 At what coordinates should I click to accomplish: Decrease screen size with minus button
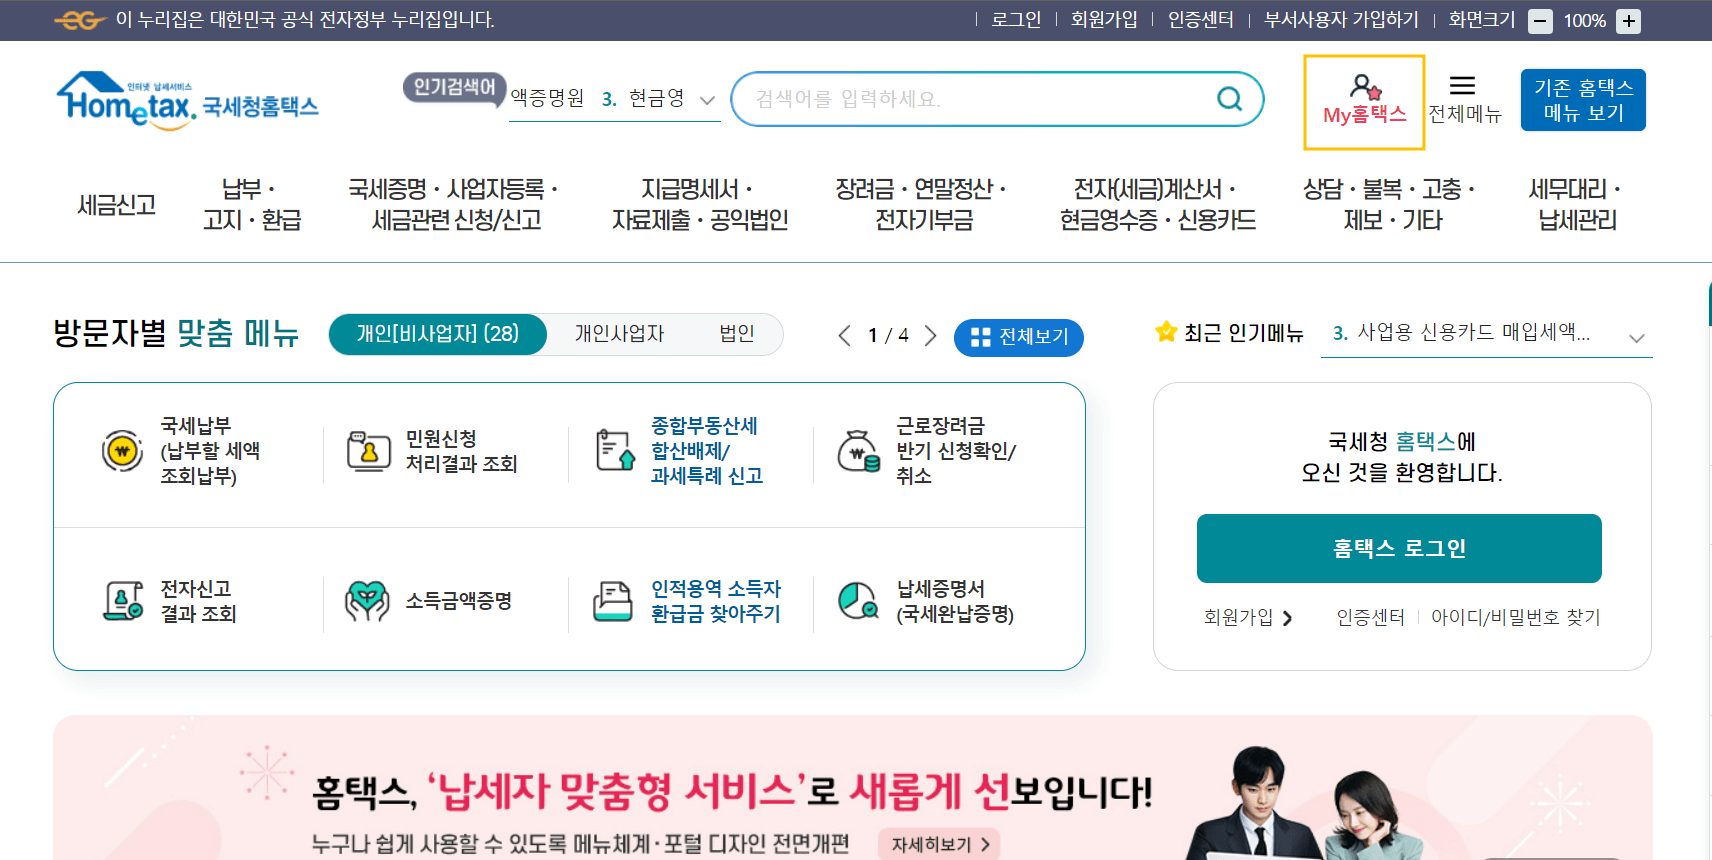(1541, 21)
